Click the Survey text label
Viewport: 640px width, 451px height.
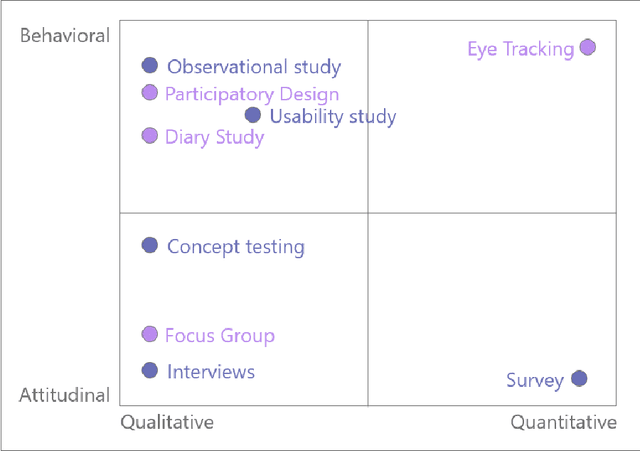click(x=535, y=380)
